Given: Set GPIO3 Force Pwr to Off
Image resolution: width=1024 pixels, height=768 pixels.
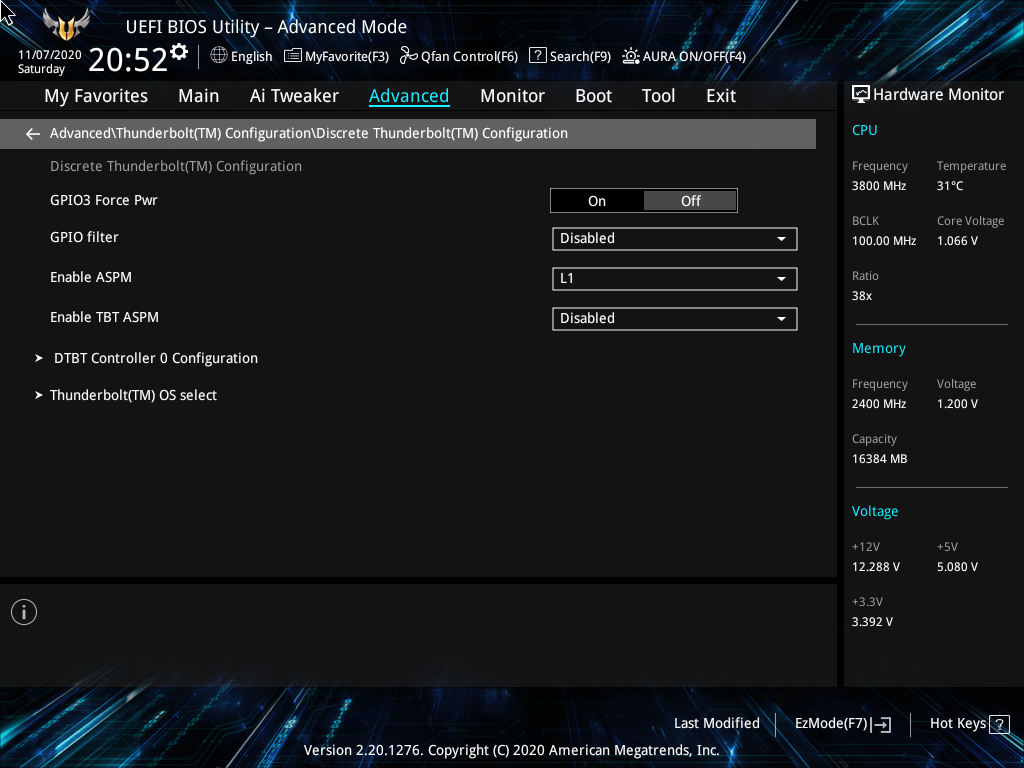Looking at the screenshot, I should tap(690, 201).
